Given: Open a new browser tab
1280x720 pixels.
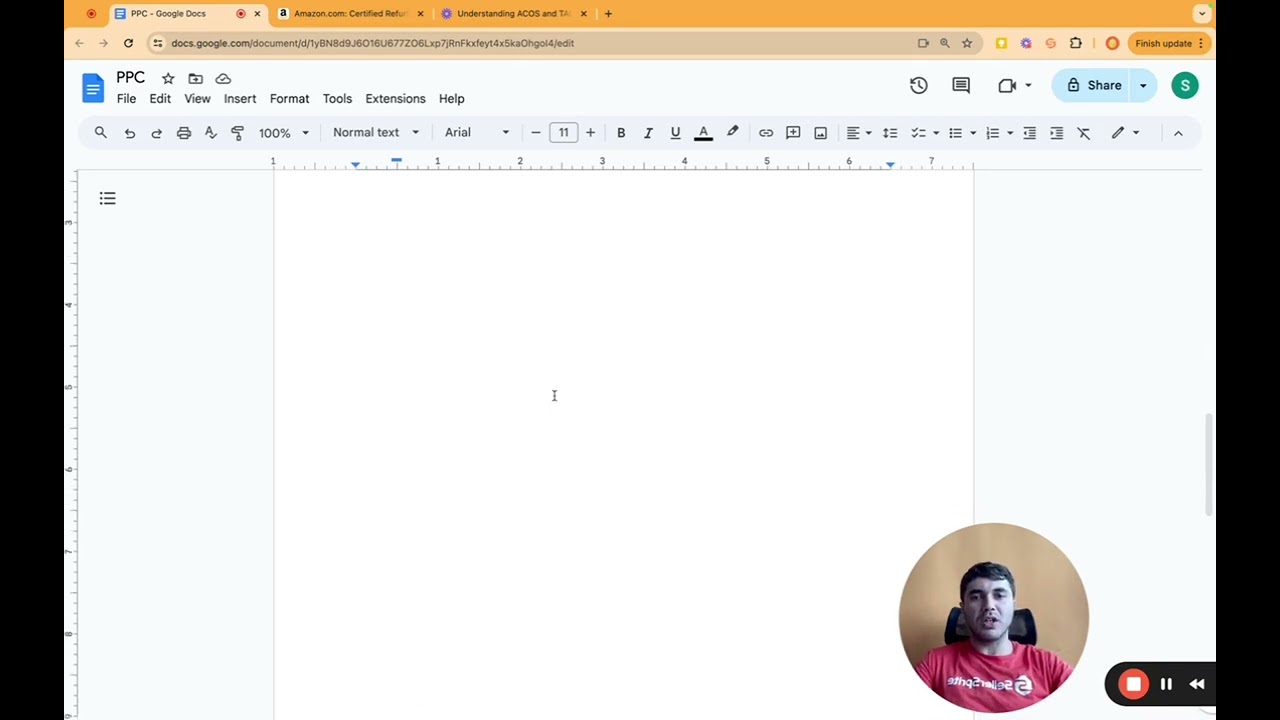Looking at the screenshot, I should pos(608,14).
